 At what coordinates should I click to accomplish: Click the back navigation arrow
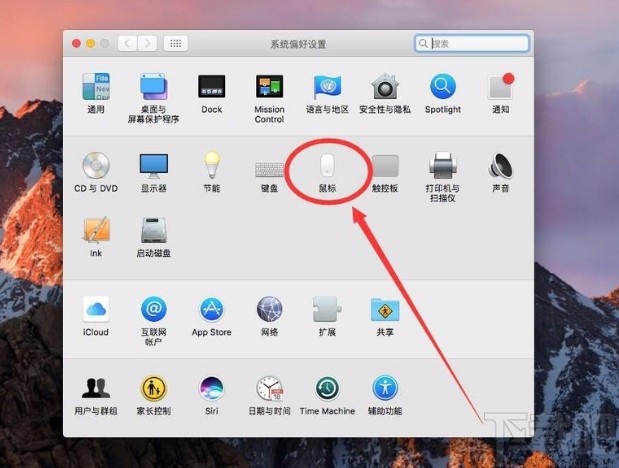click(x=127, y=44)
